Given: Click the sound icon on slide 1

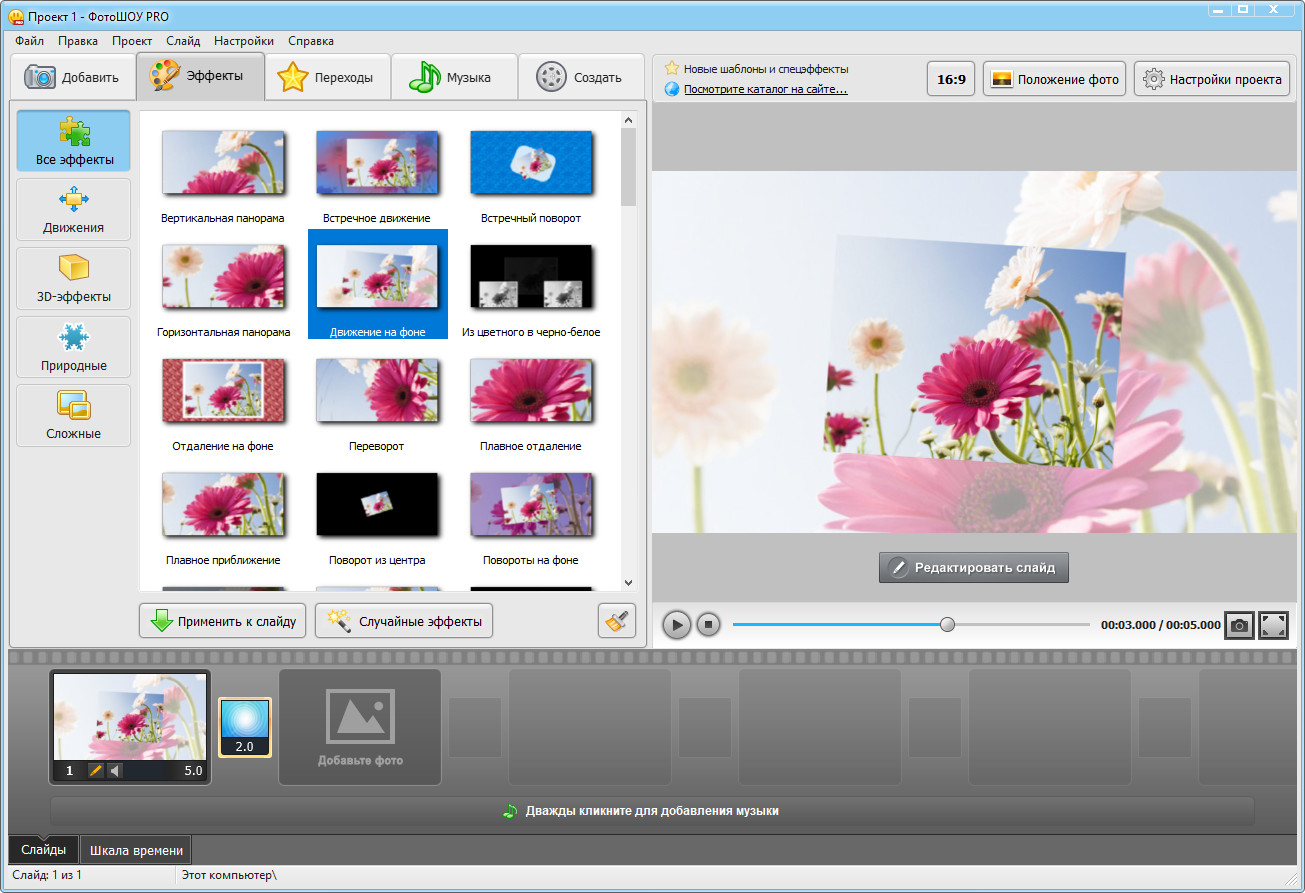Looking at the screenshot, I should (x=114, y=771).
